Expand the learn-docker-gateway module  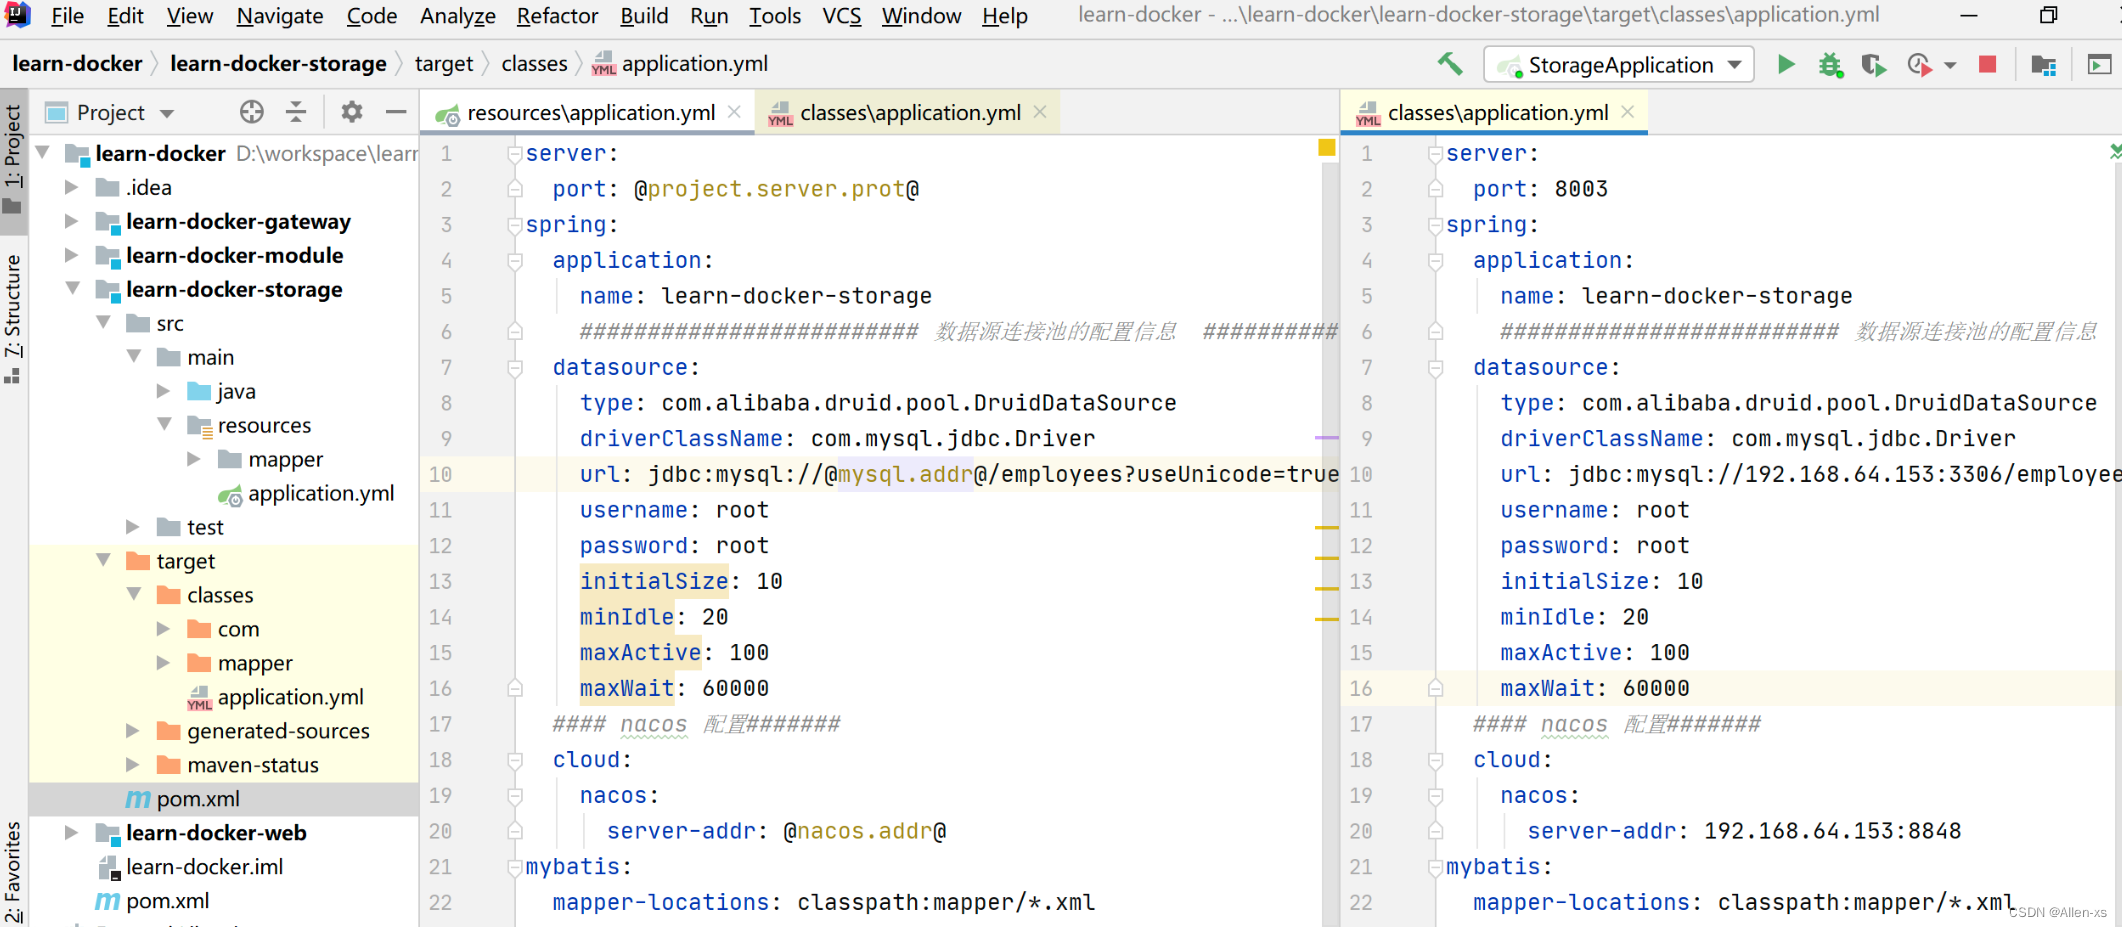[71, 221]
